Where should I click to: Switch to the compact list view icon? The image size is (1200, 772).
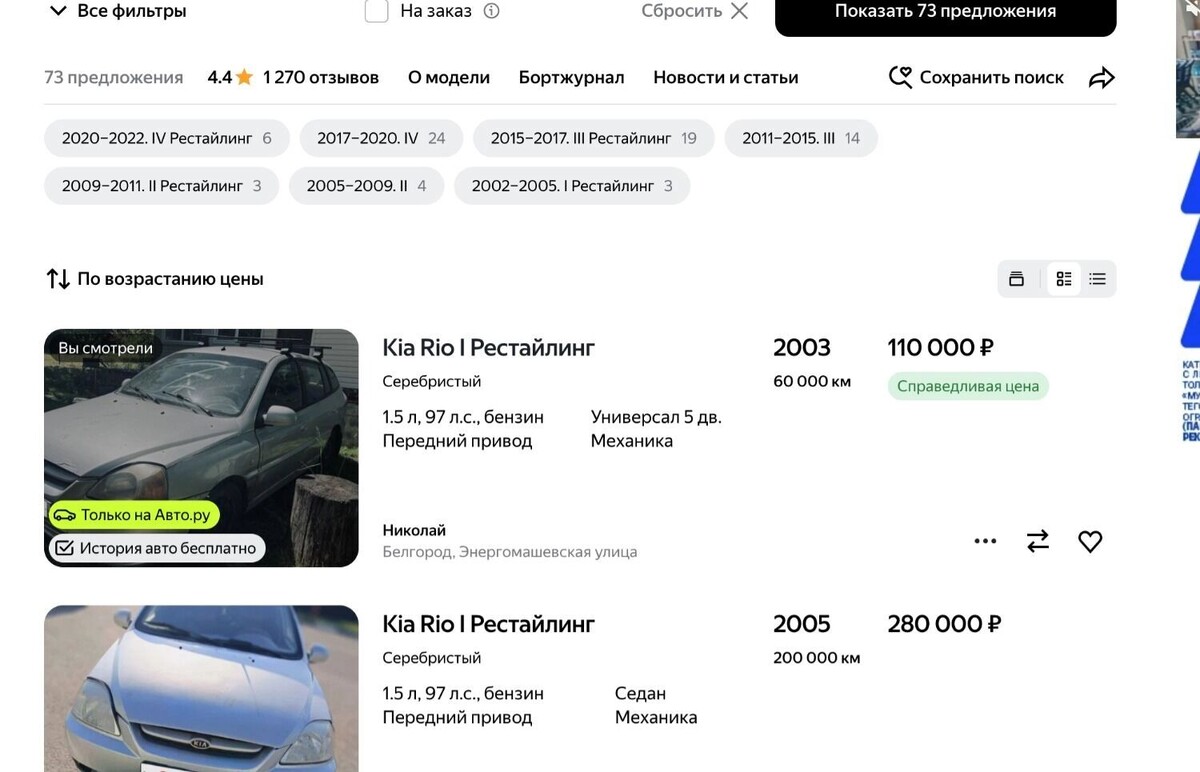[x=1097, y=279]
